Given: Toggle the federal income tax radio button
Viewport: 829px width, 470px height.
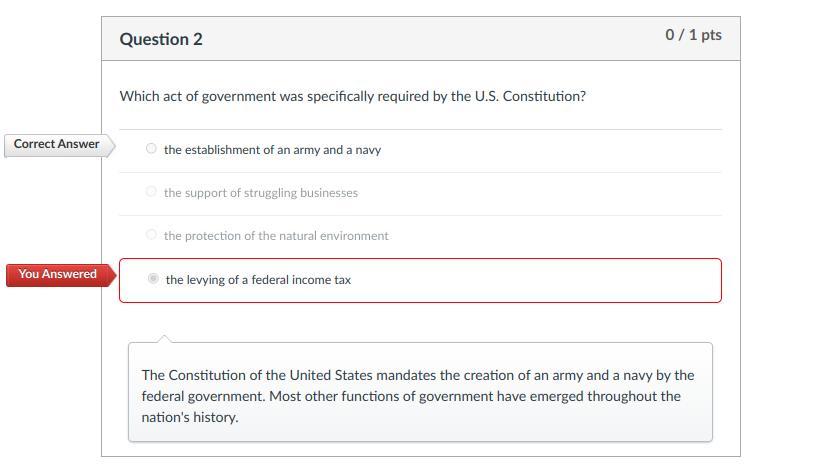Looking at the screenshot, I should [153, 279].
